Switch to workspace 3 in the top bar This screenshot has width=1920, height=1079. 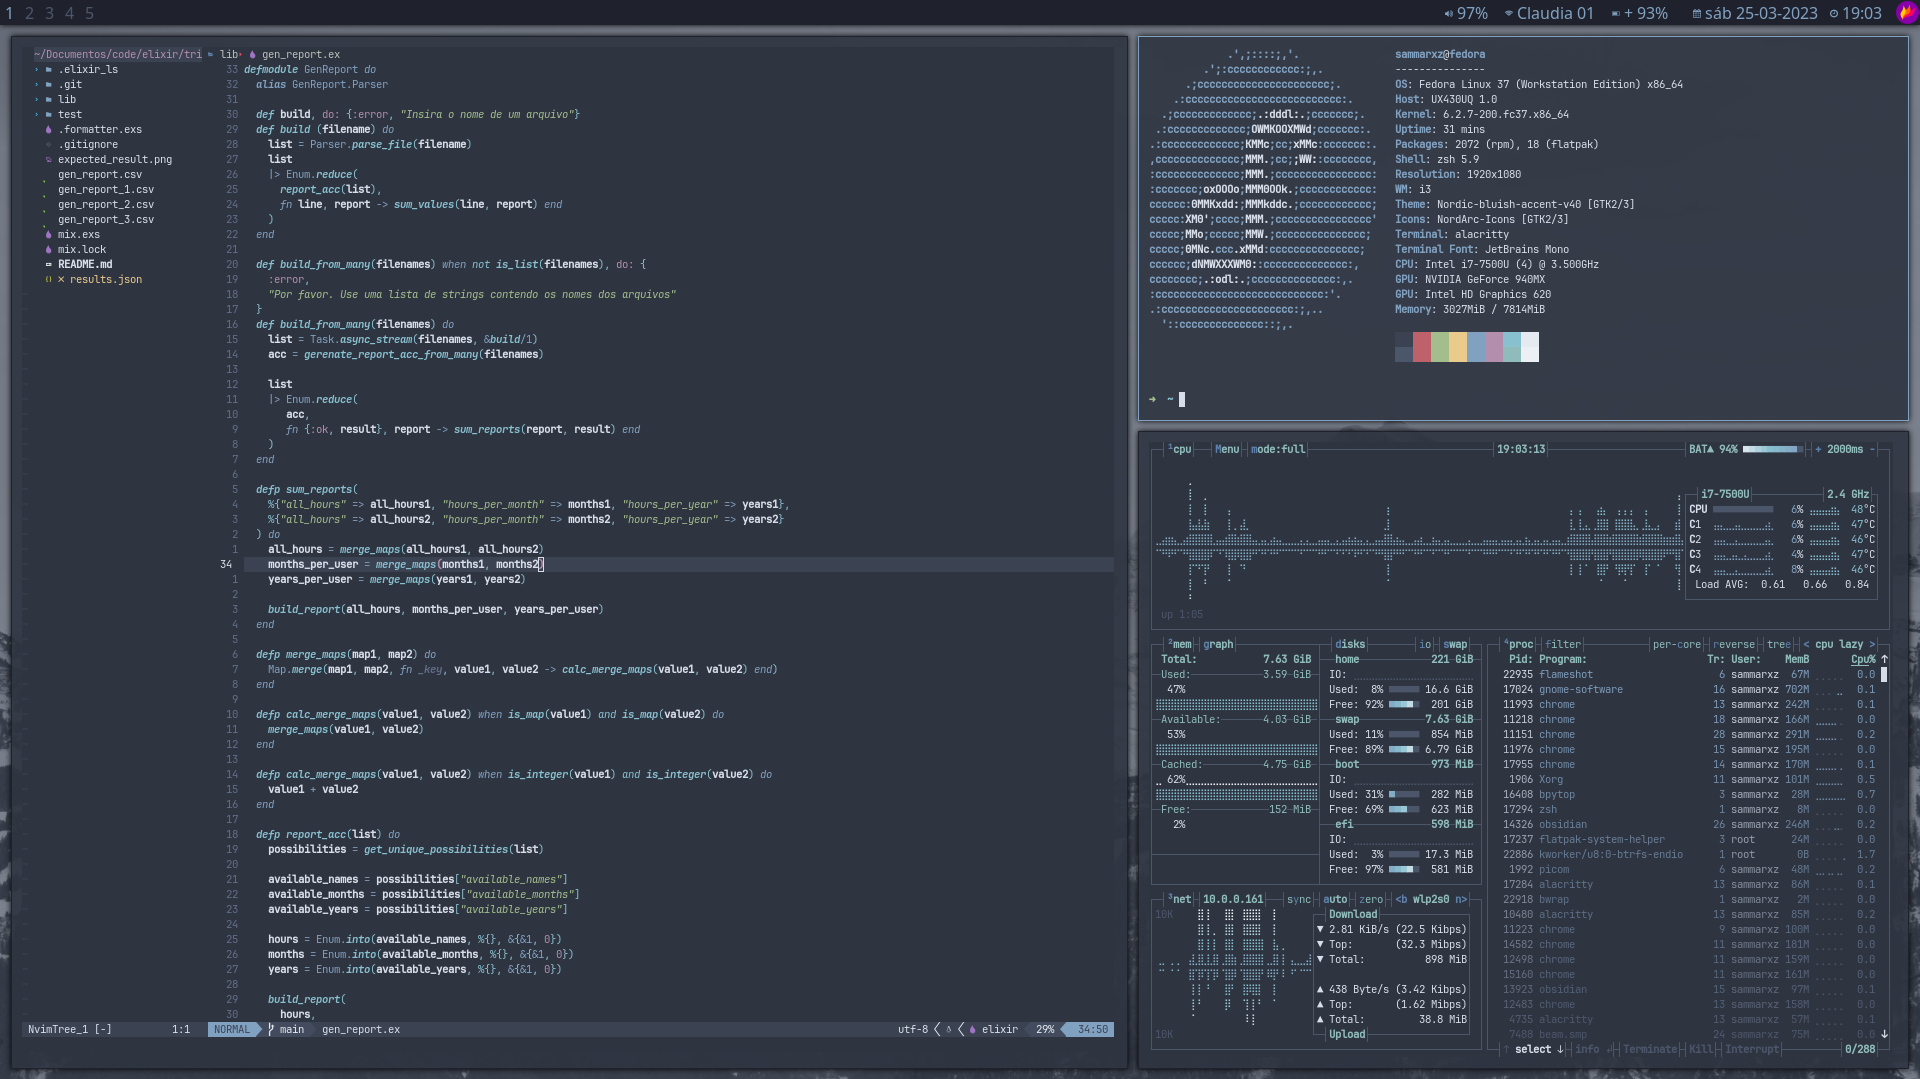[49, 13]
